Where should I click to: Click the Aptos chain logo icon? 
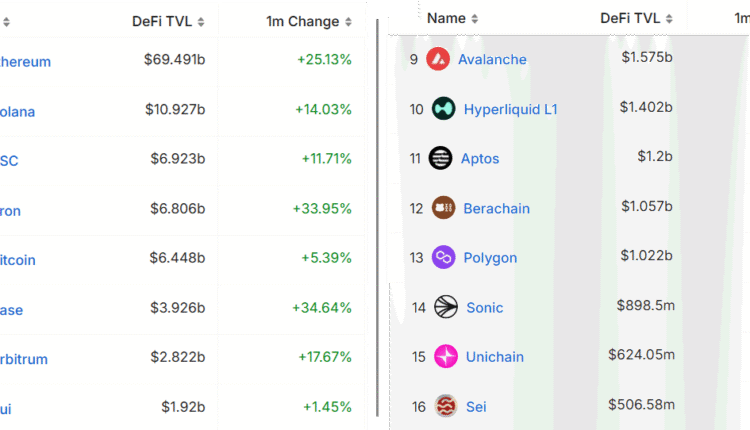coord(440,158)
